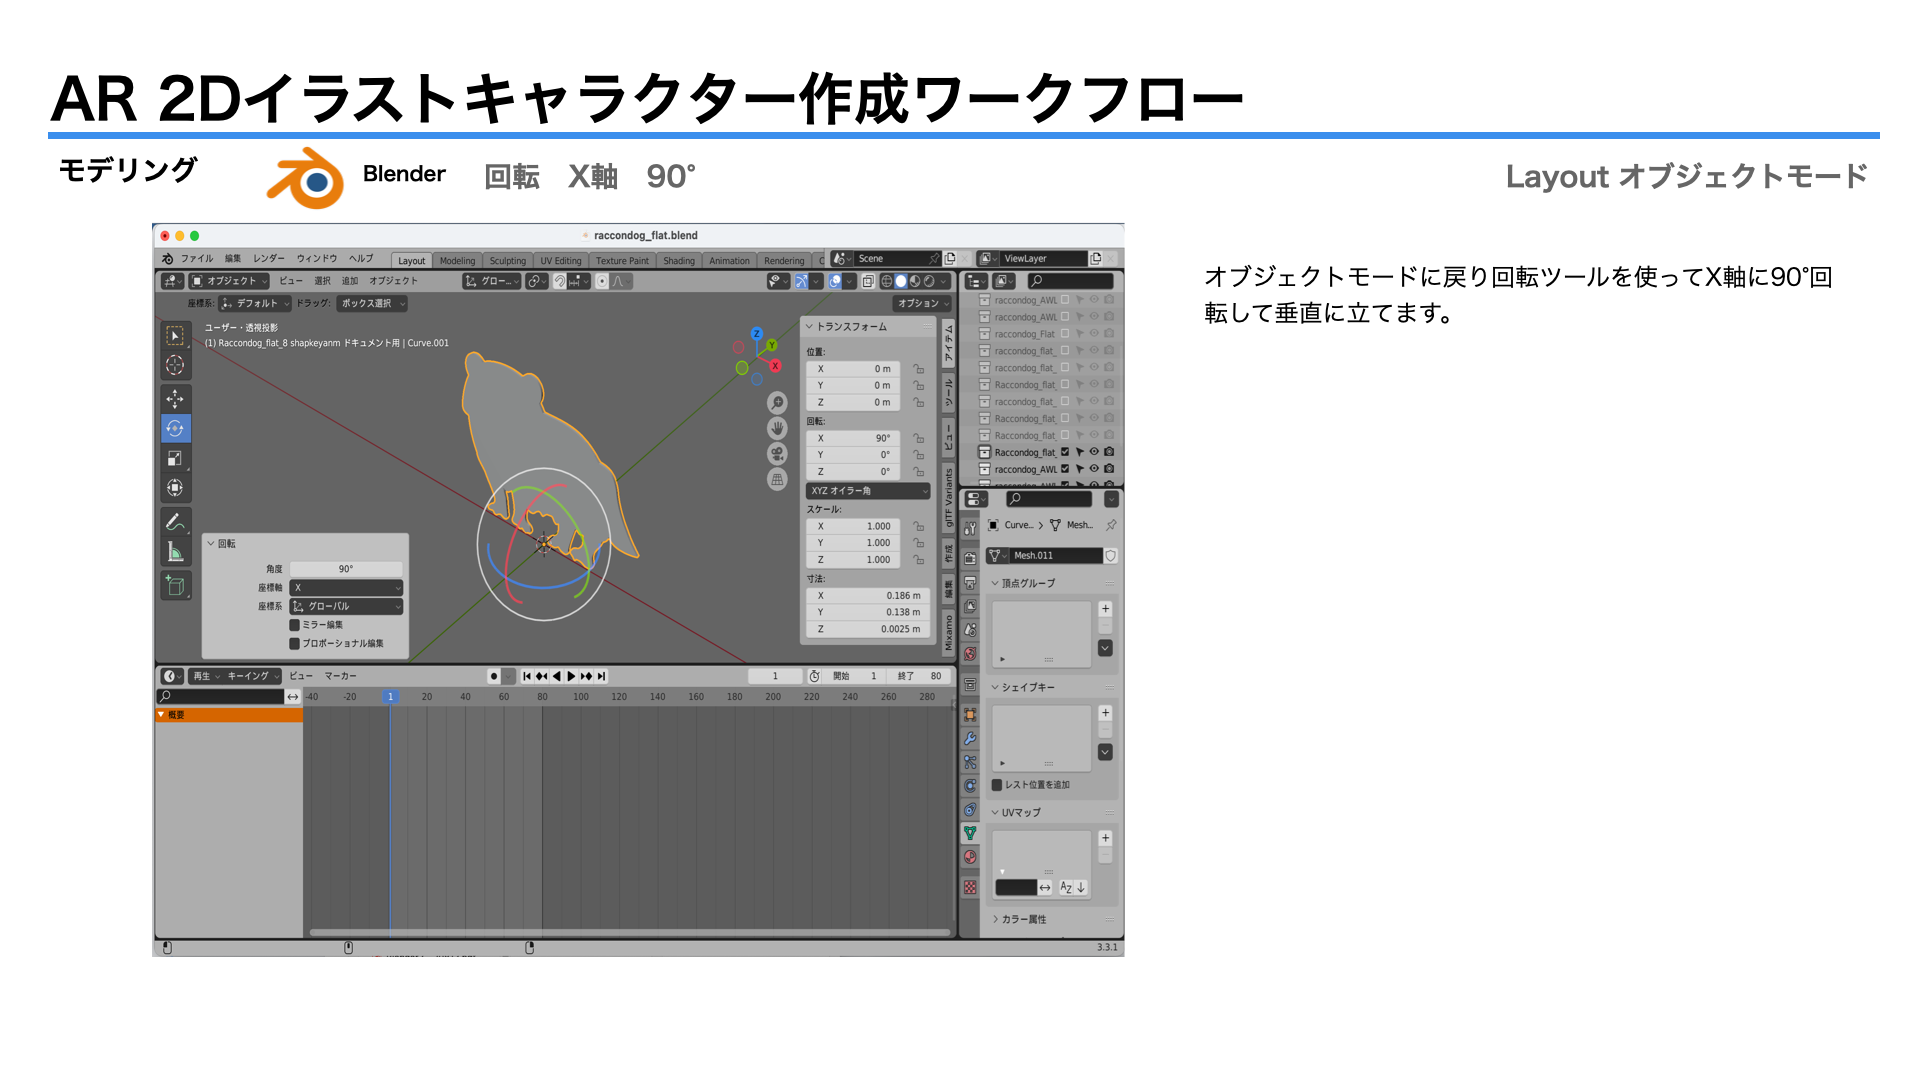Open the Texture checker properties tab
The width and height of the screenshot is (1920, 1080).
970,888
